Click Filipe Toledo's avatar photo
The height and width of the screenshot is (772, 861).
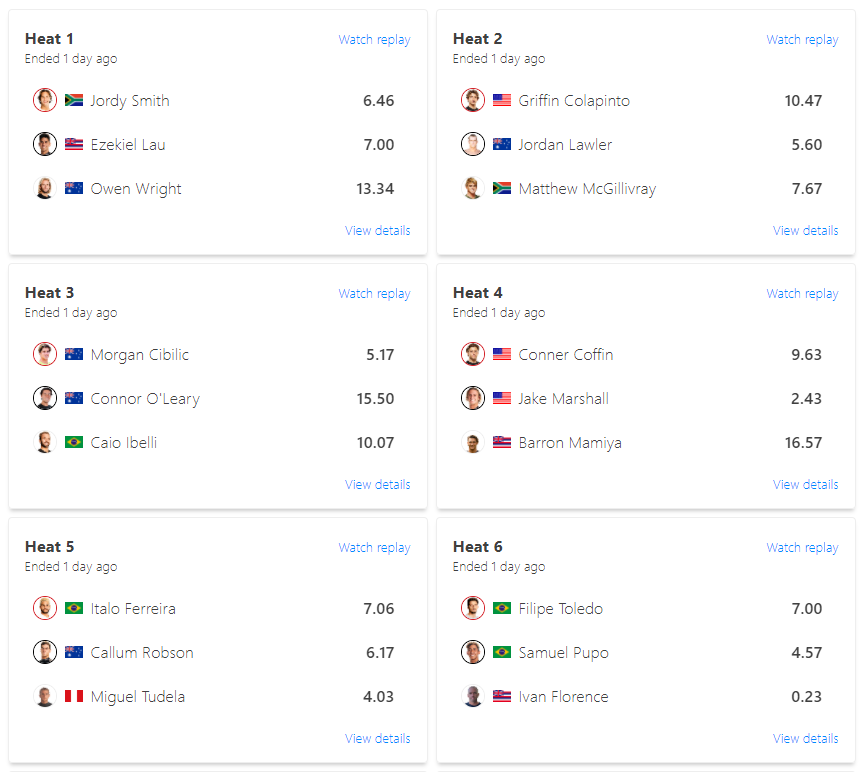pos(473,608)
